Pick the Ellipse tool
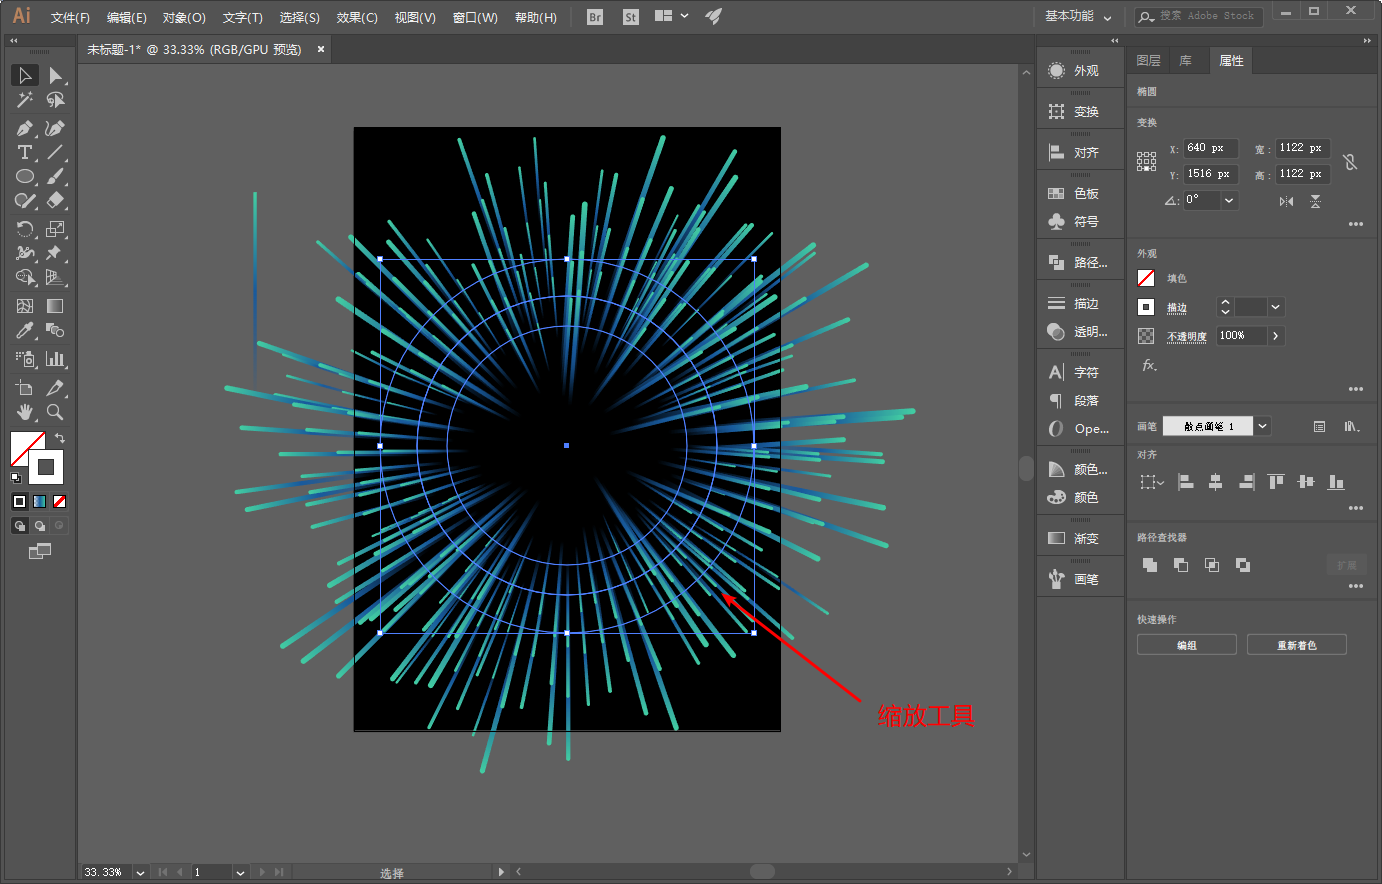Screen dimensions: 1382x884 24,177
